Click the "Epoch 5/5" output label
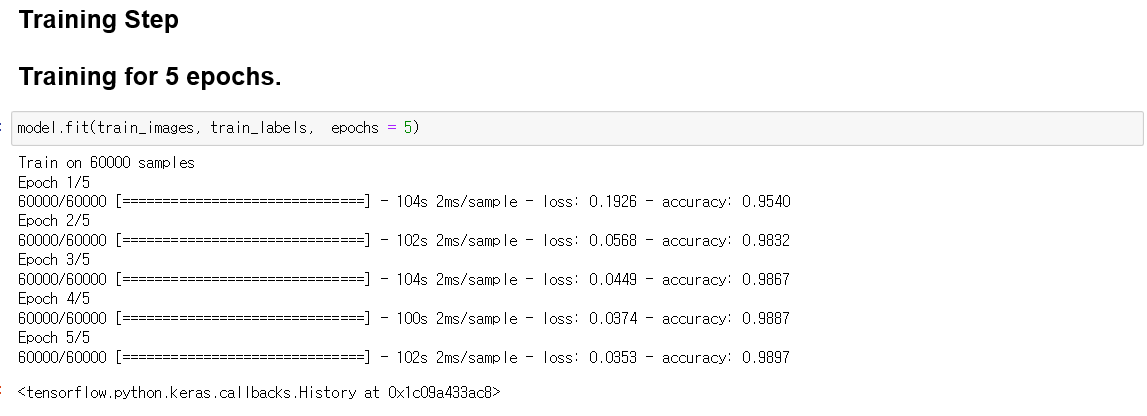Image resolution: width=1147 pixels, height=416 pixels. (x=54, y=338)
